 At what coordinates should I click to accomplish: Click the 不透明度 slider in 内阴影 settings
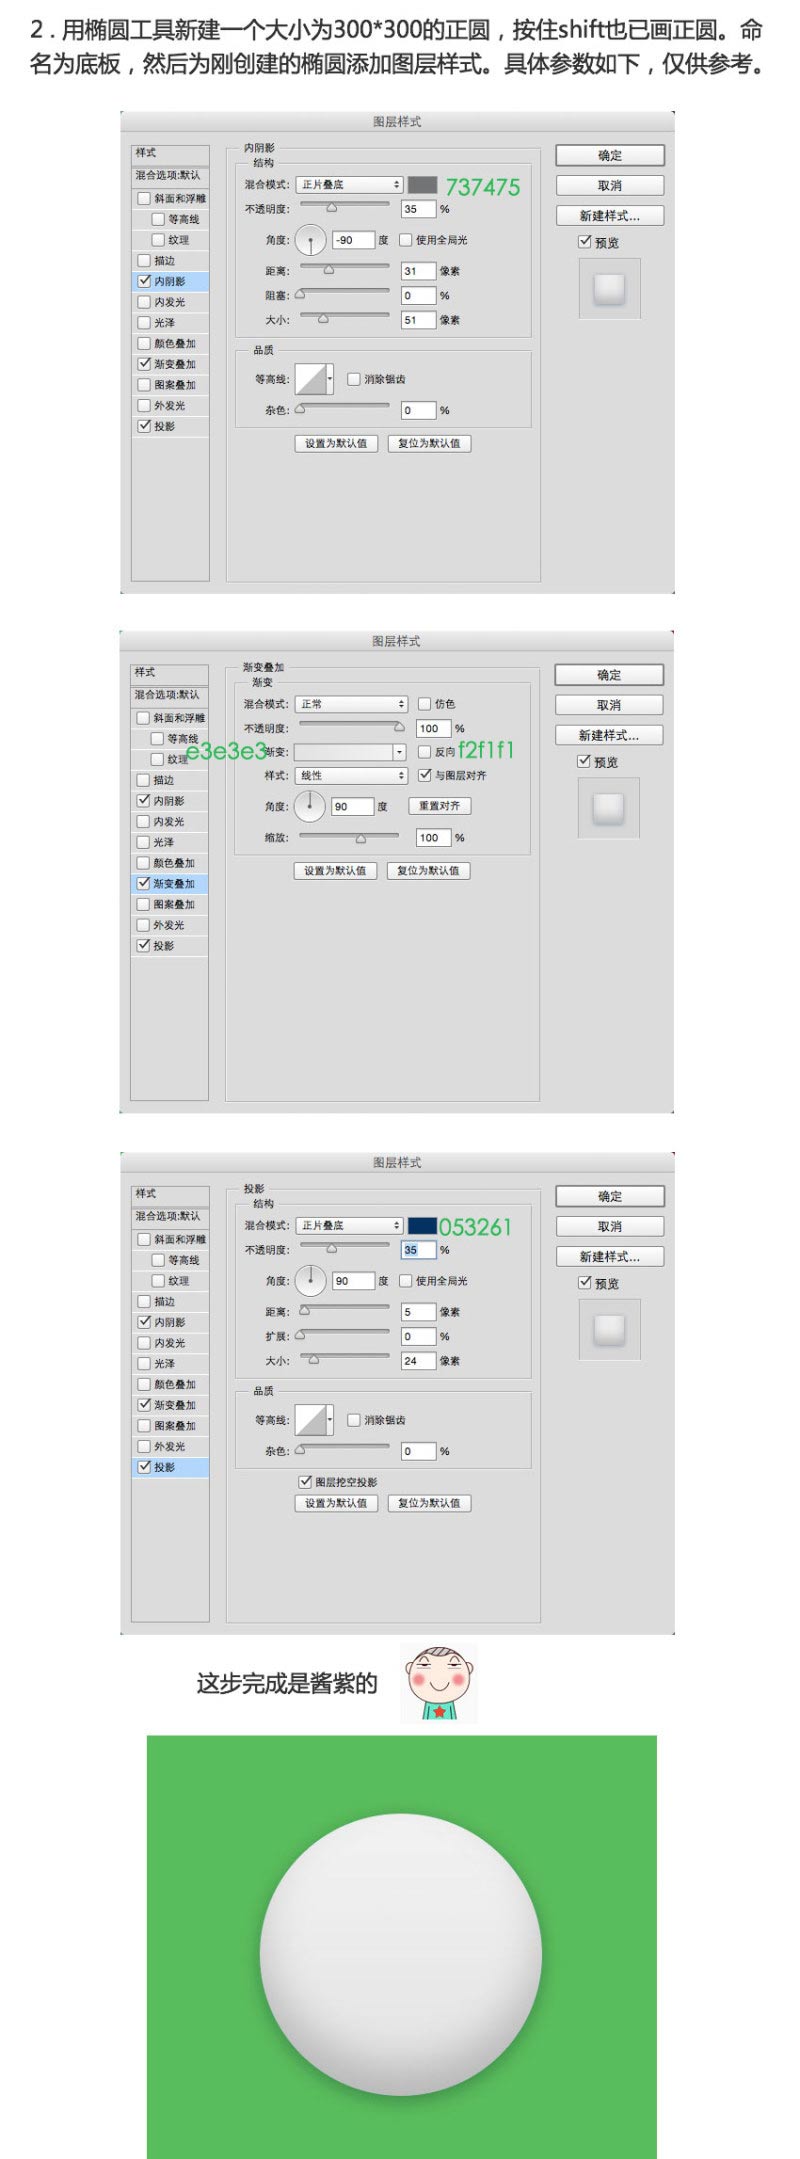tap(343, 206)
